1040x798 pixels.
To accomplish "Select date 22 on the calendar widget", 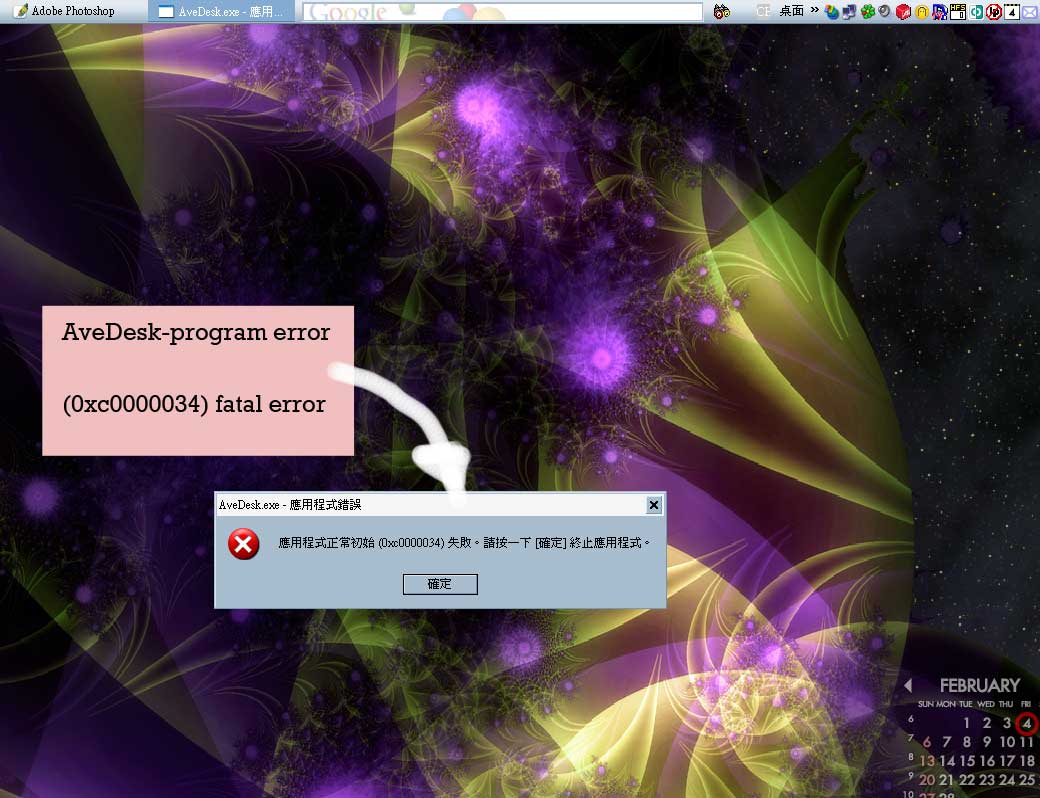I will coord(967,780).
